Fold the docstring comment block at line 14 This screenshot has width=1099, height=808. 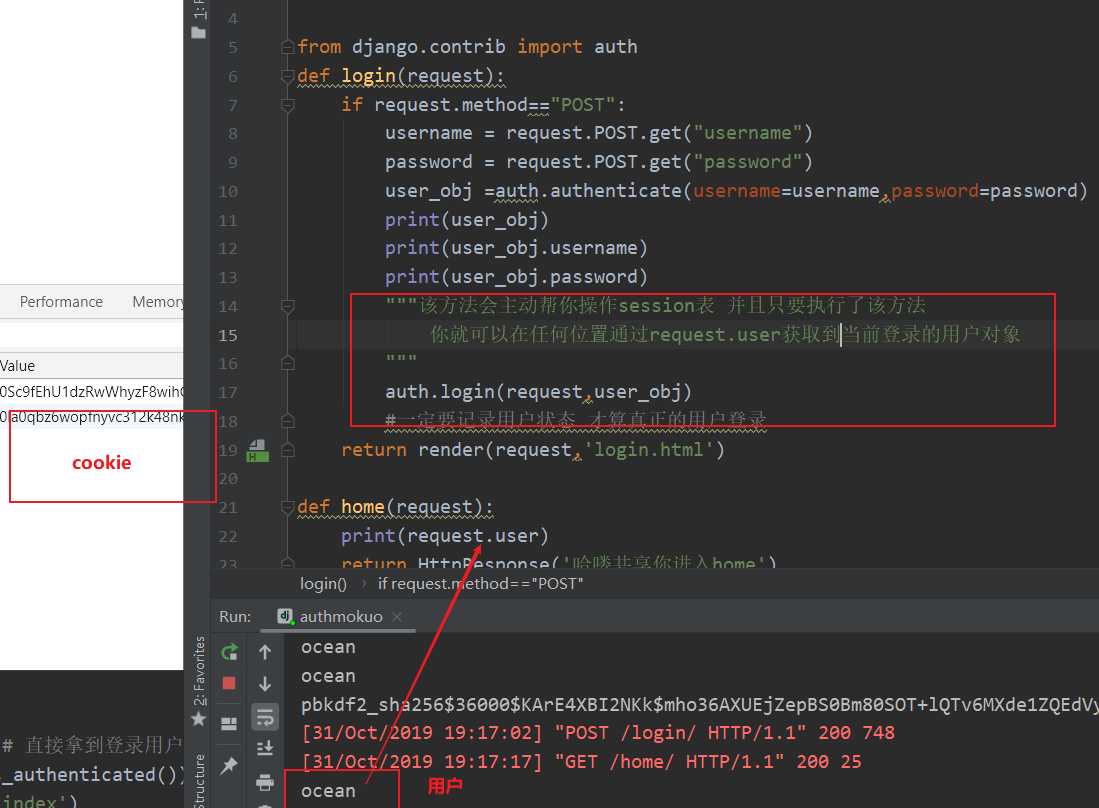289,306
